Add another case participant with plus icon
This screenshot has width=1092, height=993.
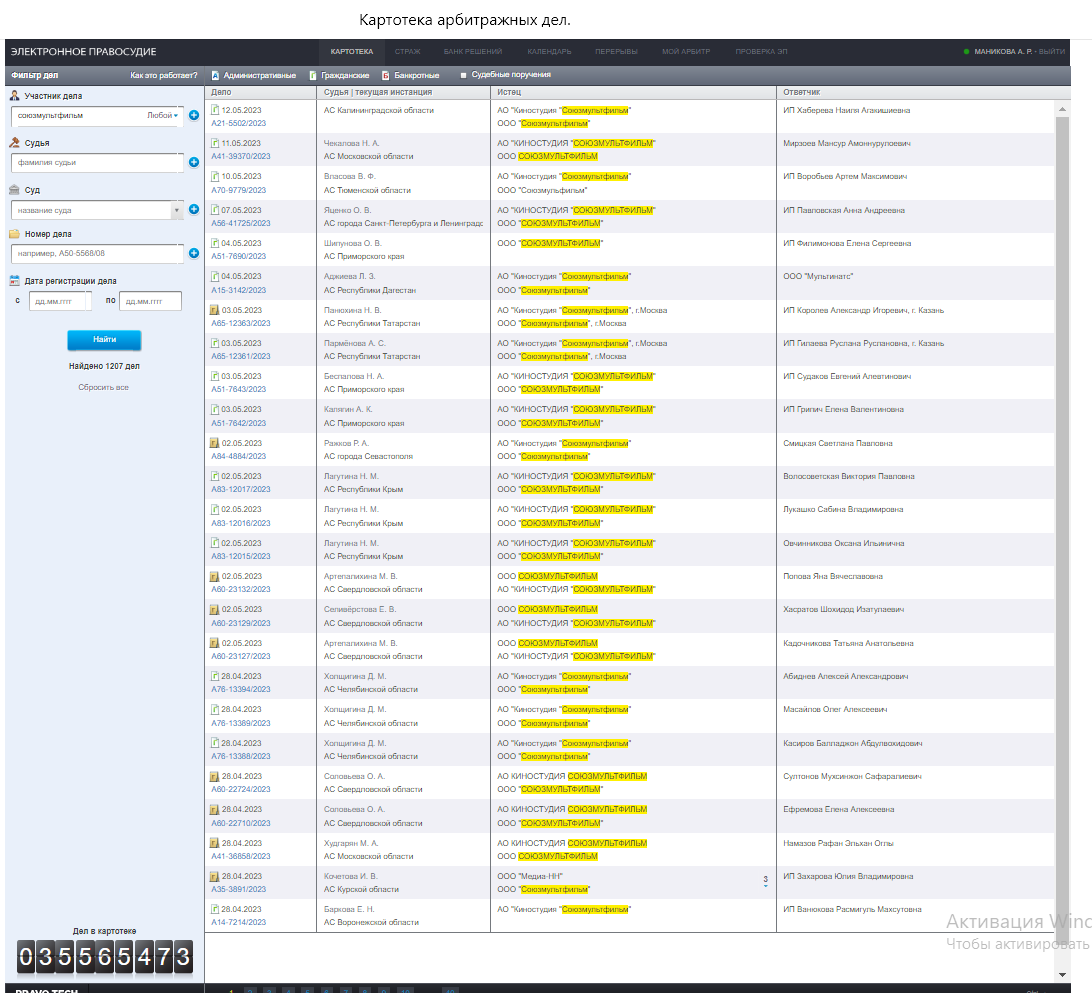tap(194, 115)
